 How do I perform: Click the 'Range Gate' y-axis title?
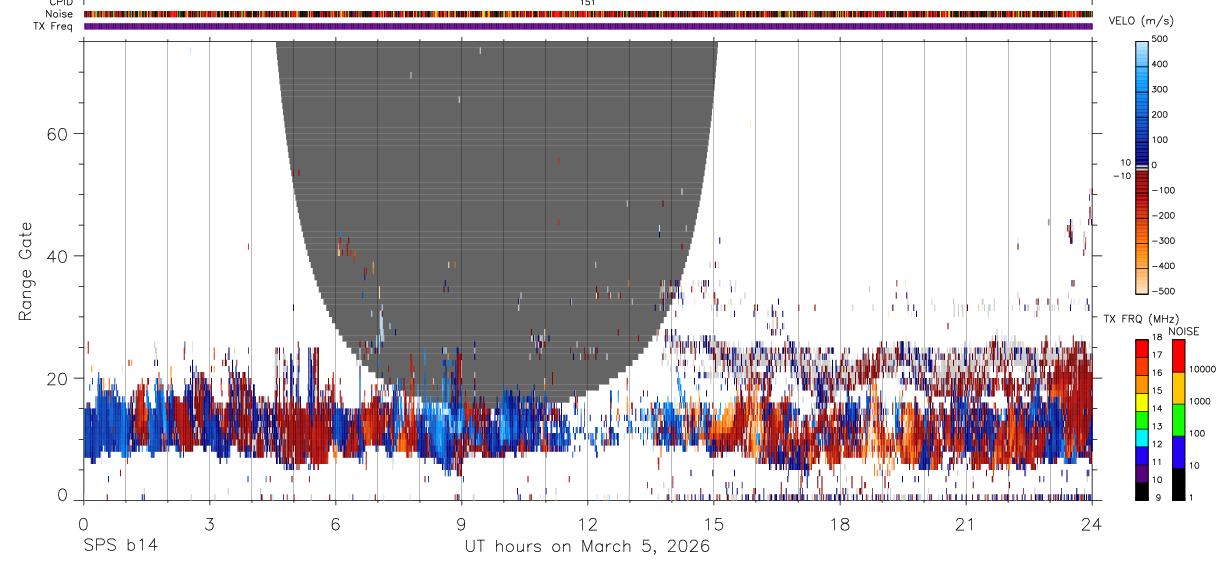pyautogui.click(x=26, y=271)
